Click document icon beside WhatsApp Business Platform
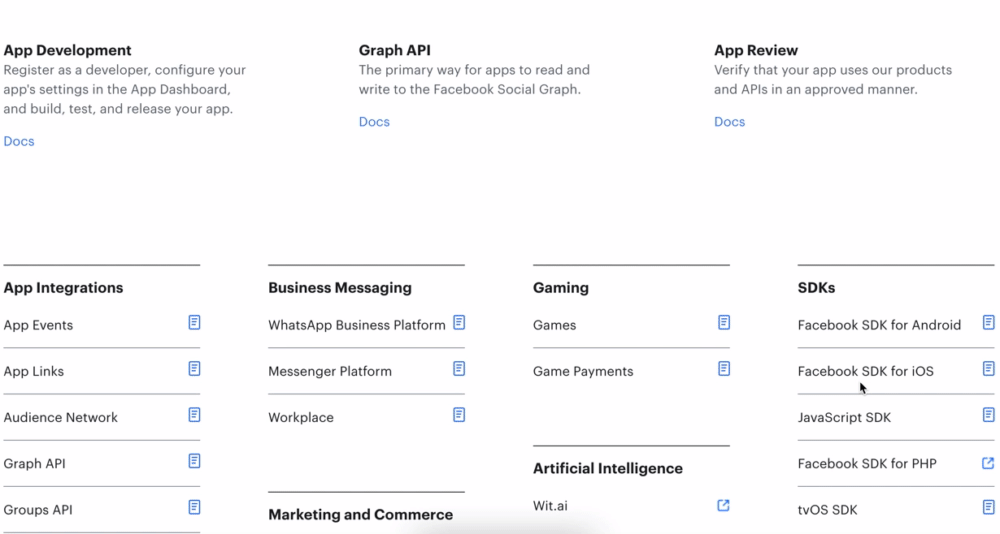The image size is (1000, 534). (459, 323)
